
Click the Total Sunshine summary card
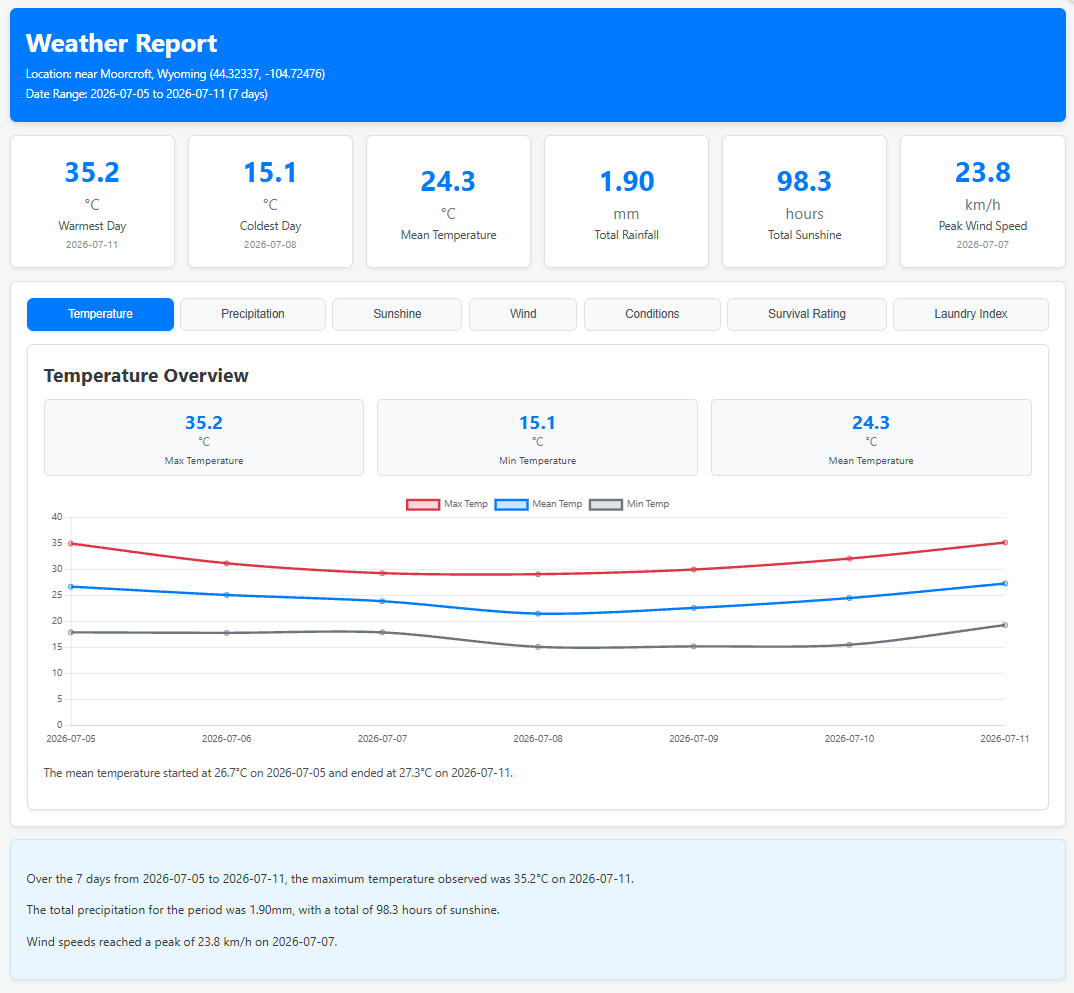point(804,201)
